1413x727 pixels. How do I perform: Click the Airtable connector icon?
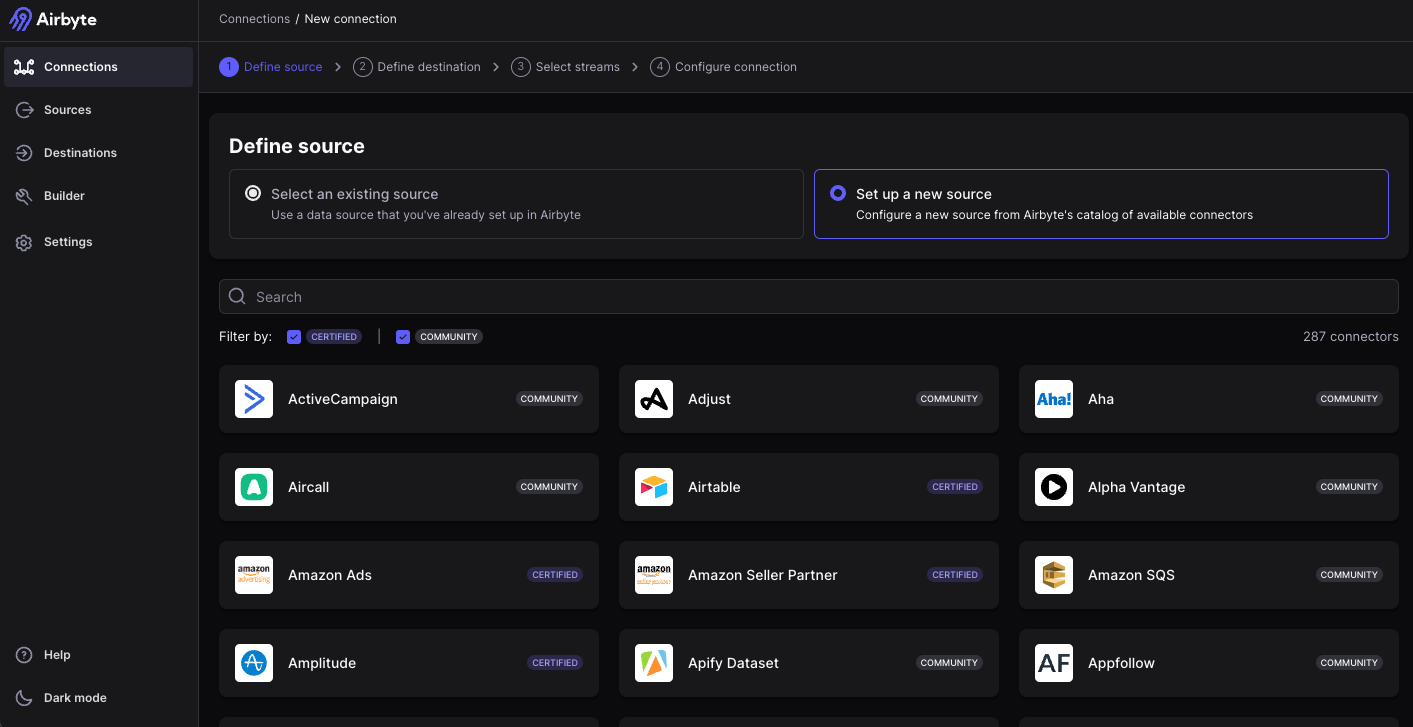[654, 487]
